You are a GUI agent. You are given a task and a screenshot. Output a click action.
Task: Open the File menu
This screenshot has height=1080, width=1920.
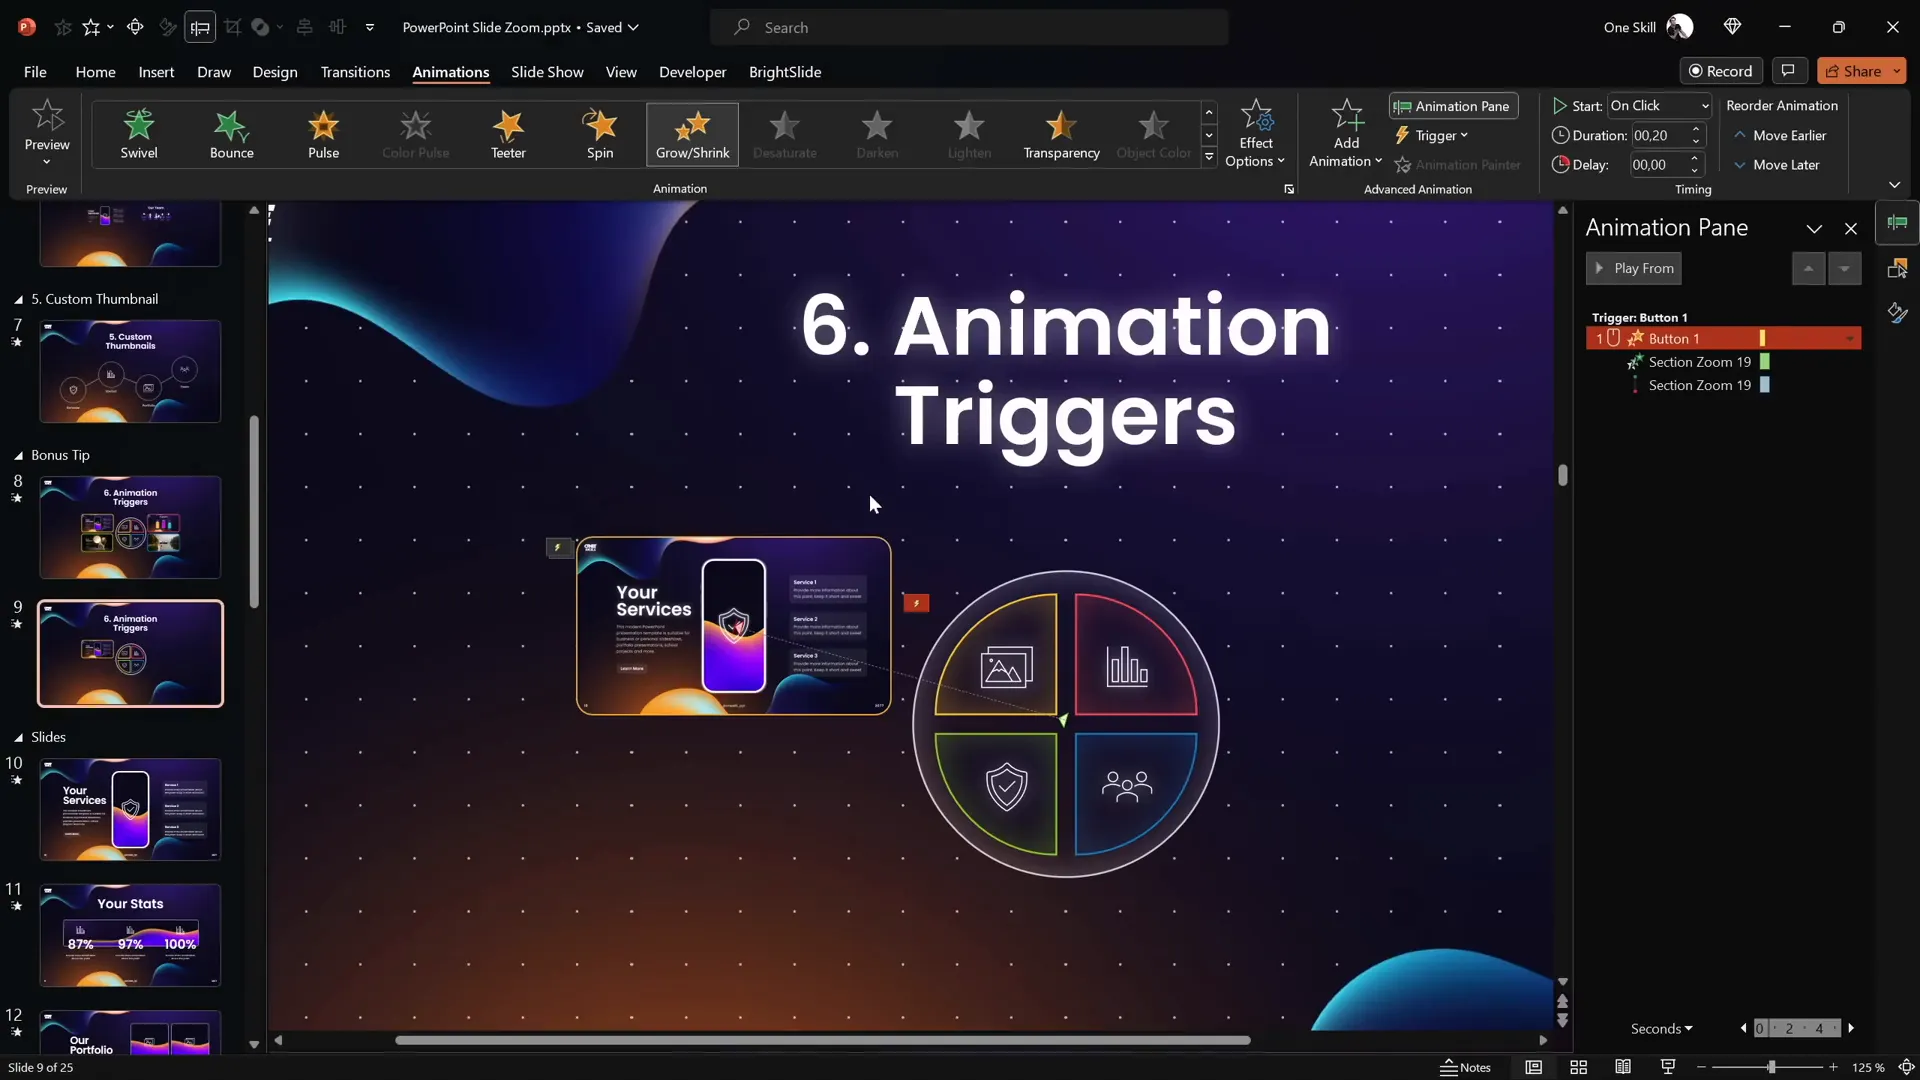tap(35, 72)
